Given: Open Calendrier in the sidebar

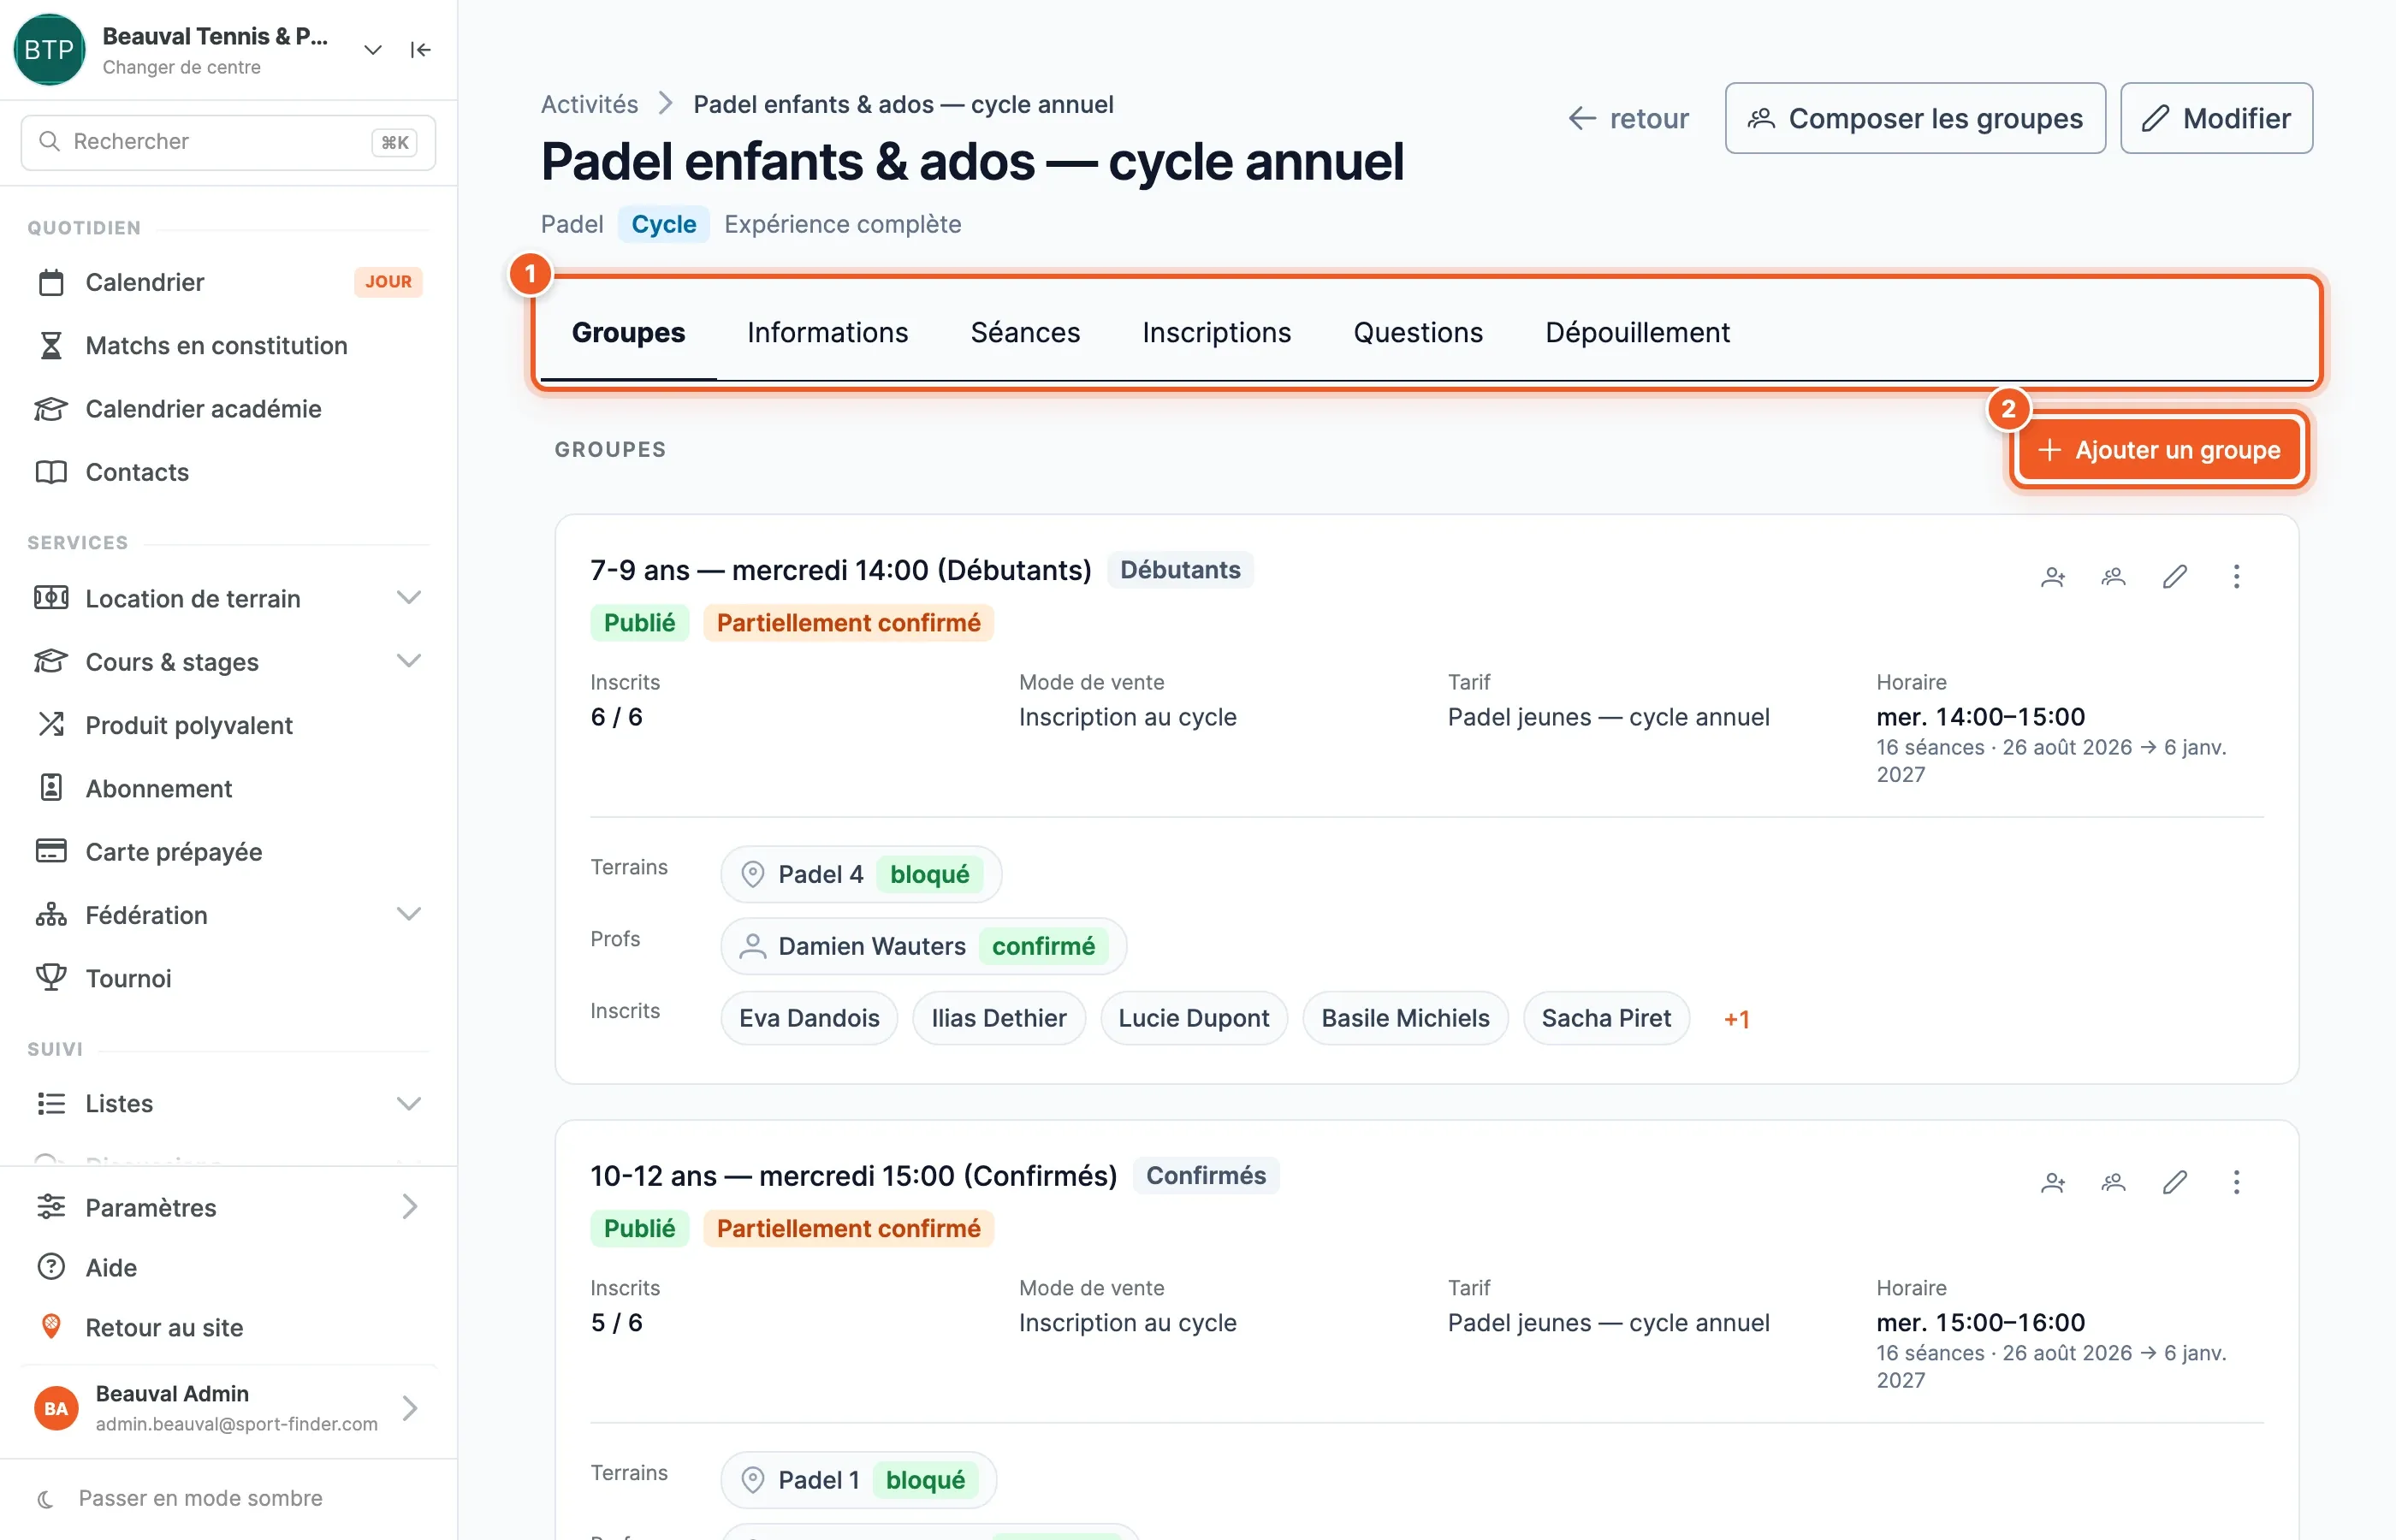Looking at the screenshot, I should tap(228, 282).
